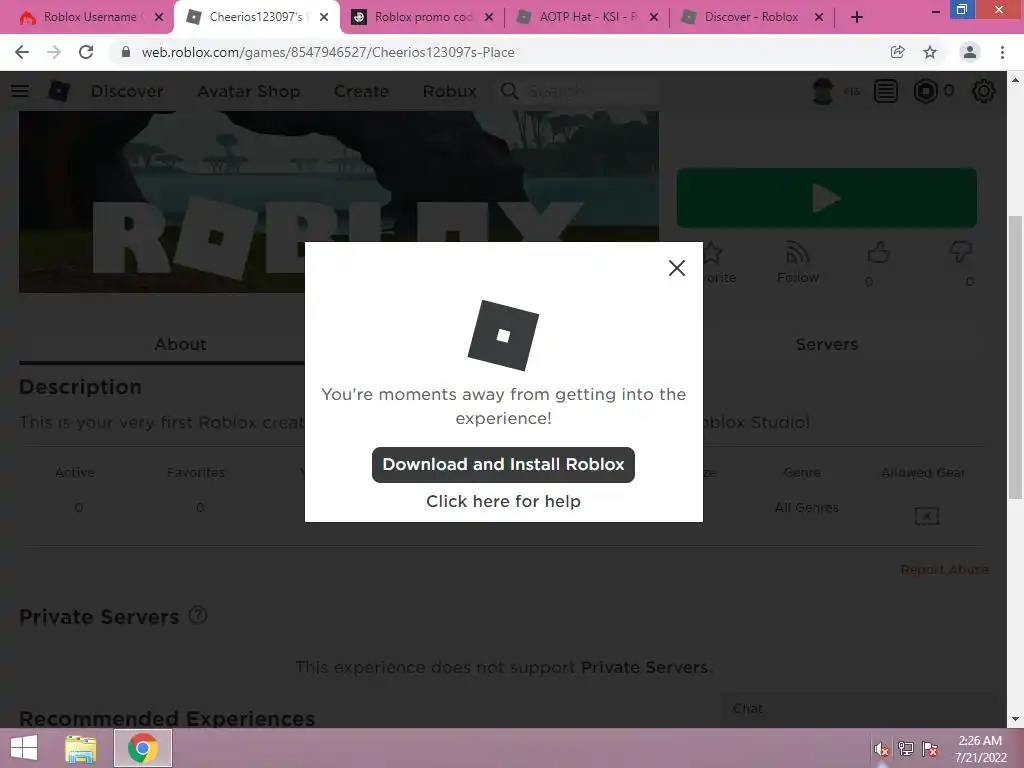The height and width of the screenshot is (768, 1024).
Task: Open Action Center flag icon
Action: click(930, 749)
